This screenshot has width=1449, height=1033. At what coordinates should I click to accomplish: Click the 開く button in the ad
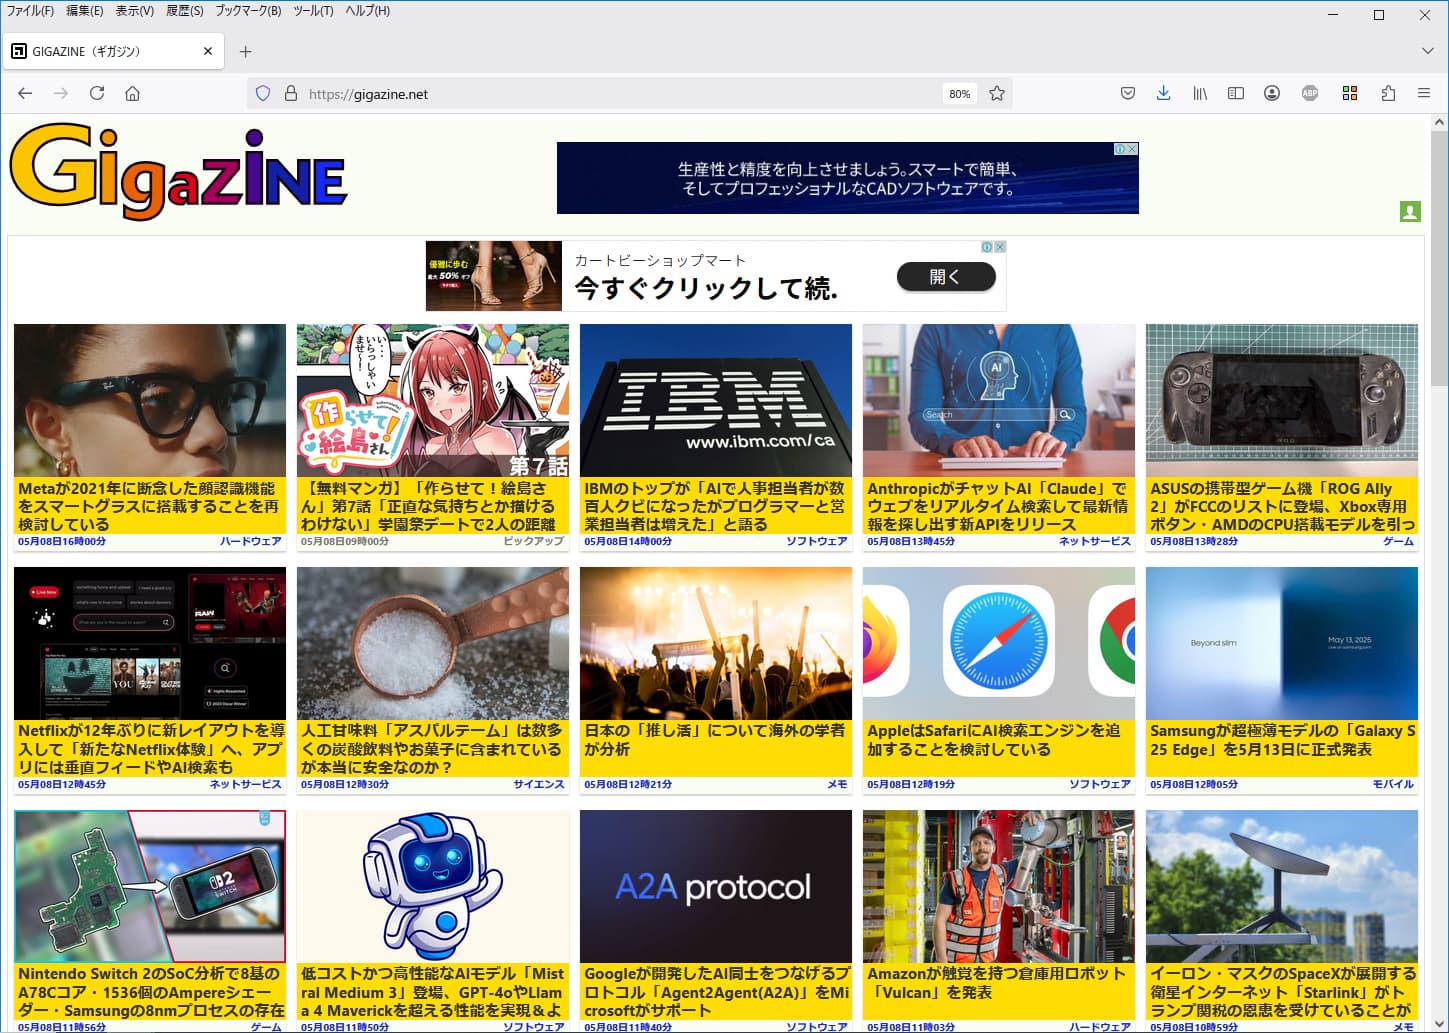click(x=946, y=276)
